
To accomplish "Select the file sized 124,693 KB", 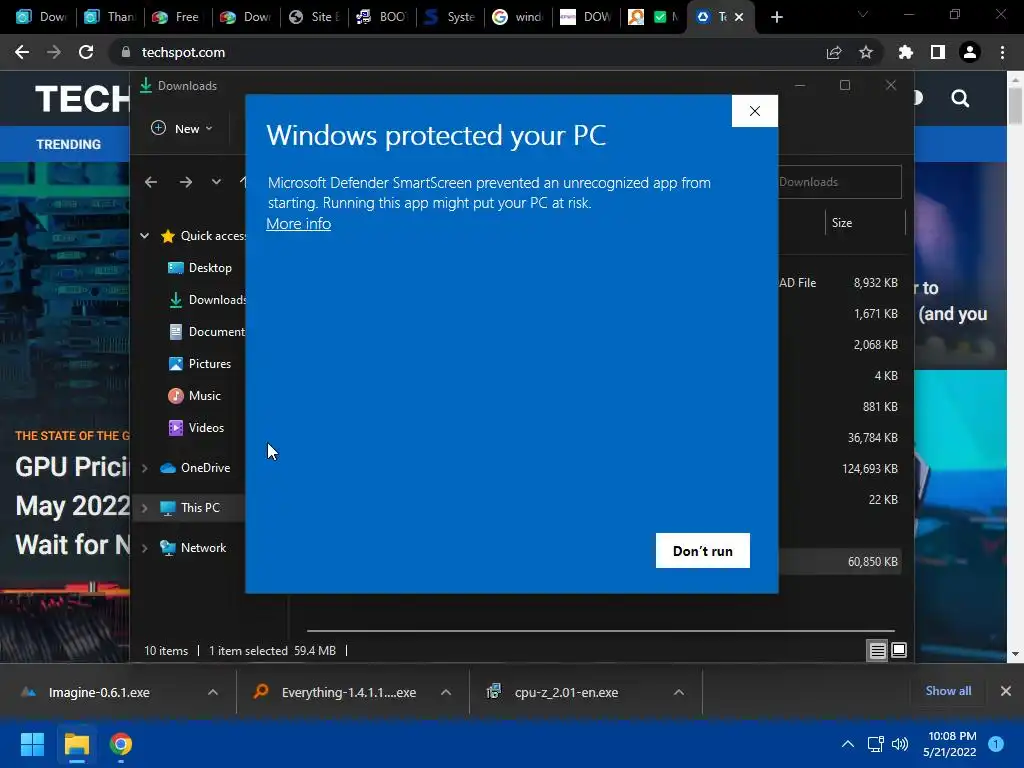I will click(x=870, y=469).
